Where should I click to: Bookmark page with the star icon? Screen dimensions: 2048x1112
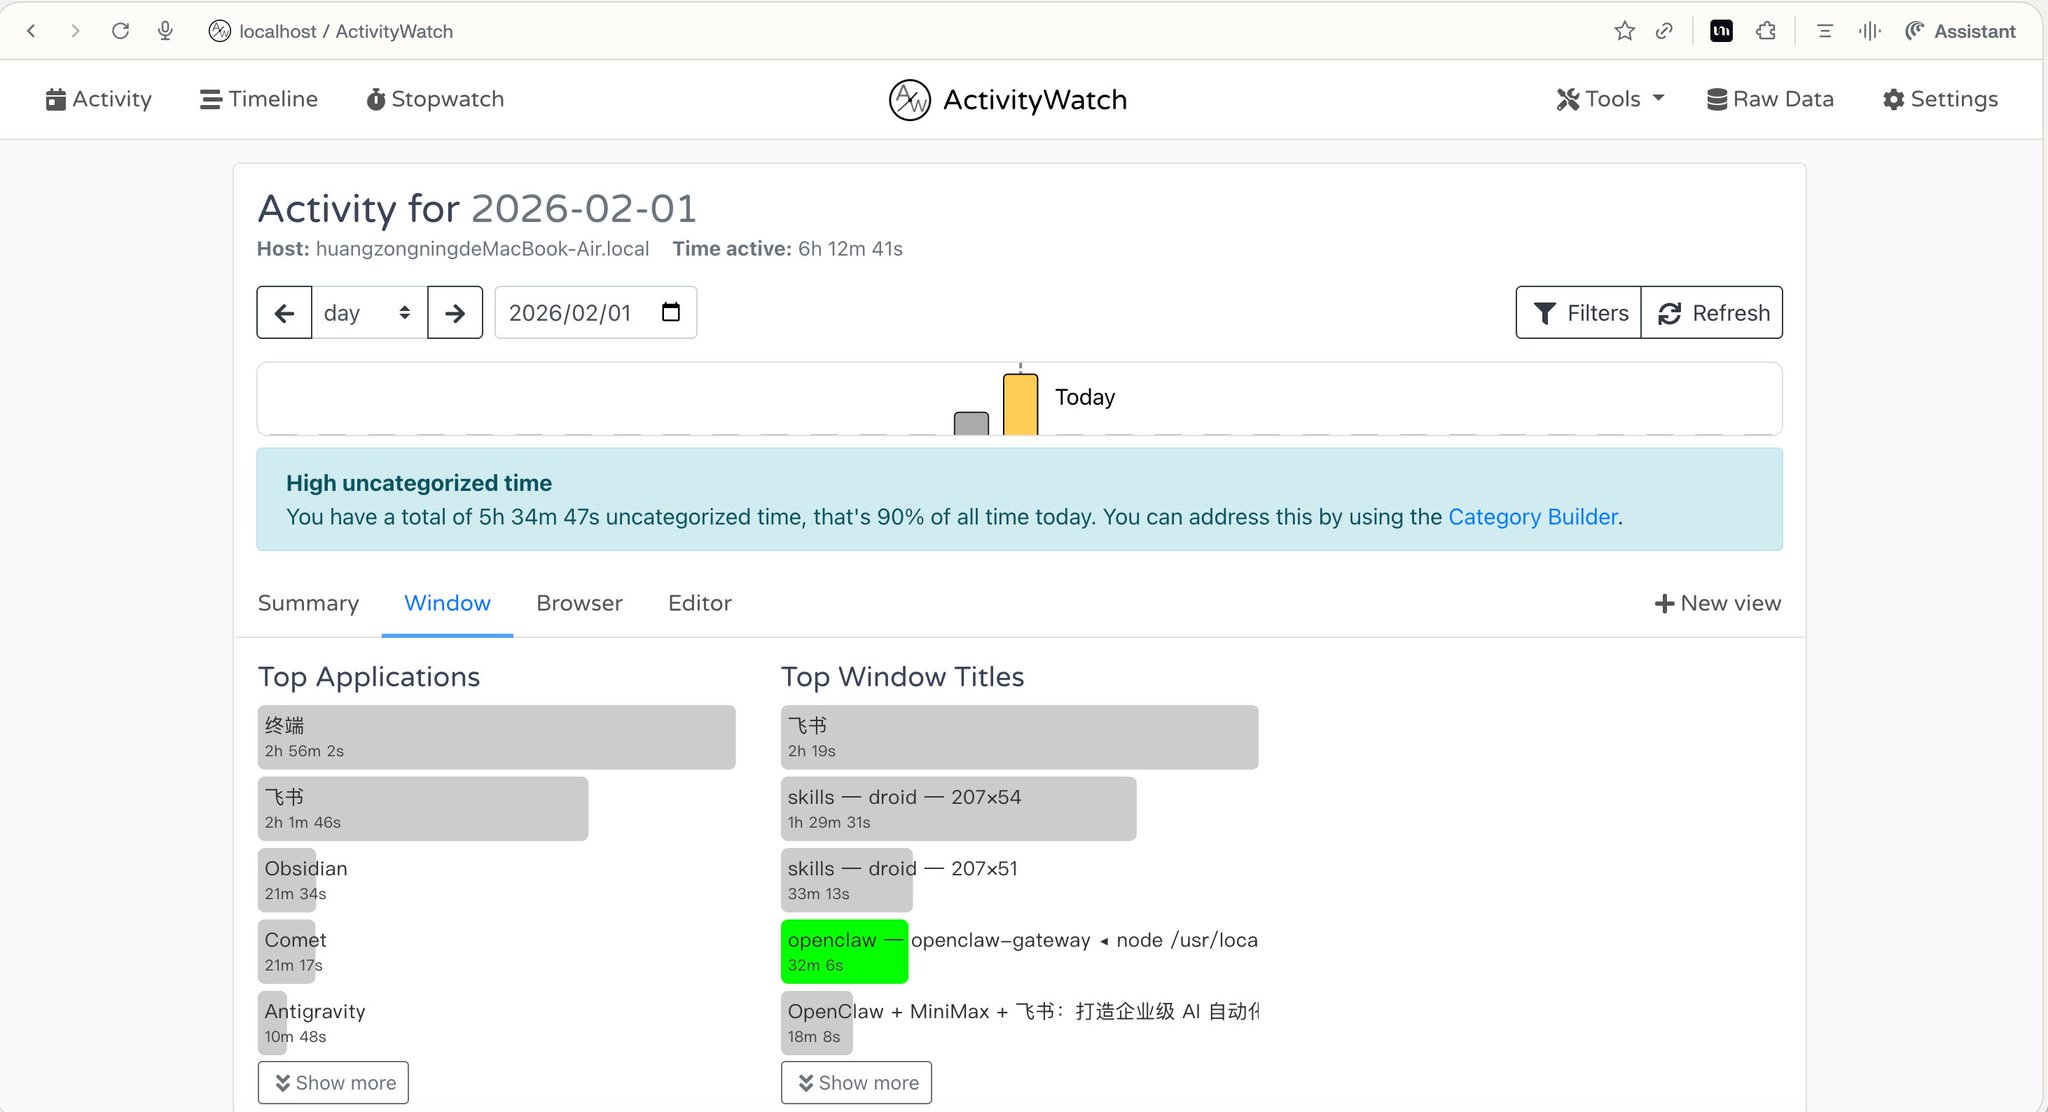click(1625, 31)
